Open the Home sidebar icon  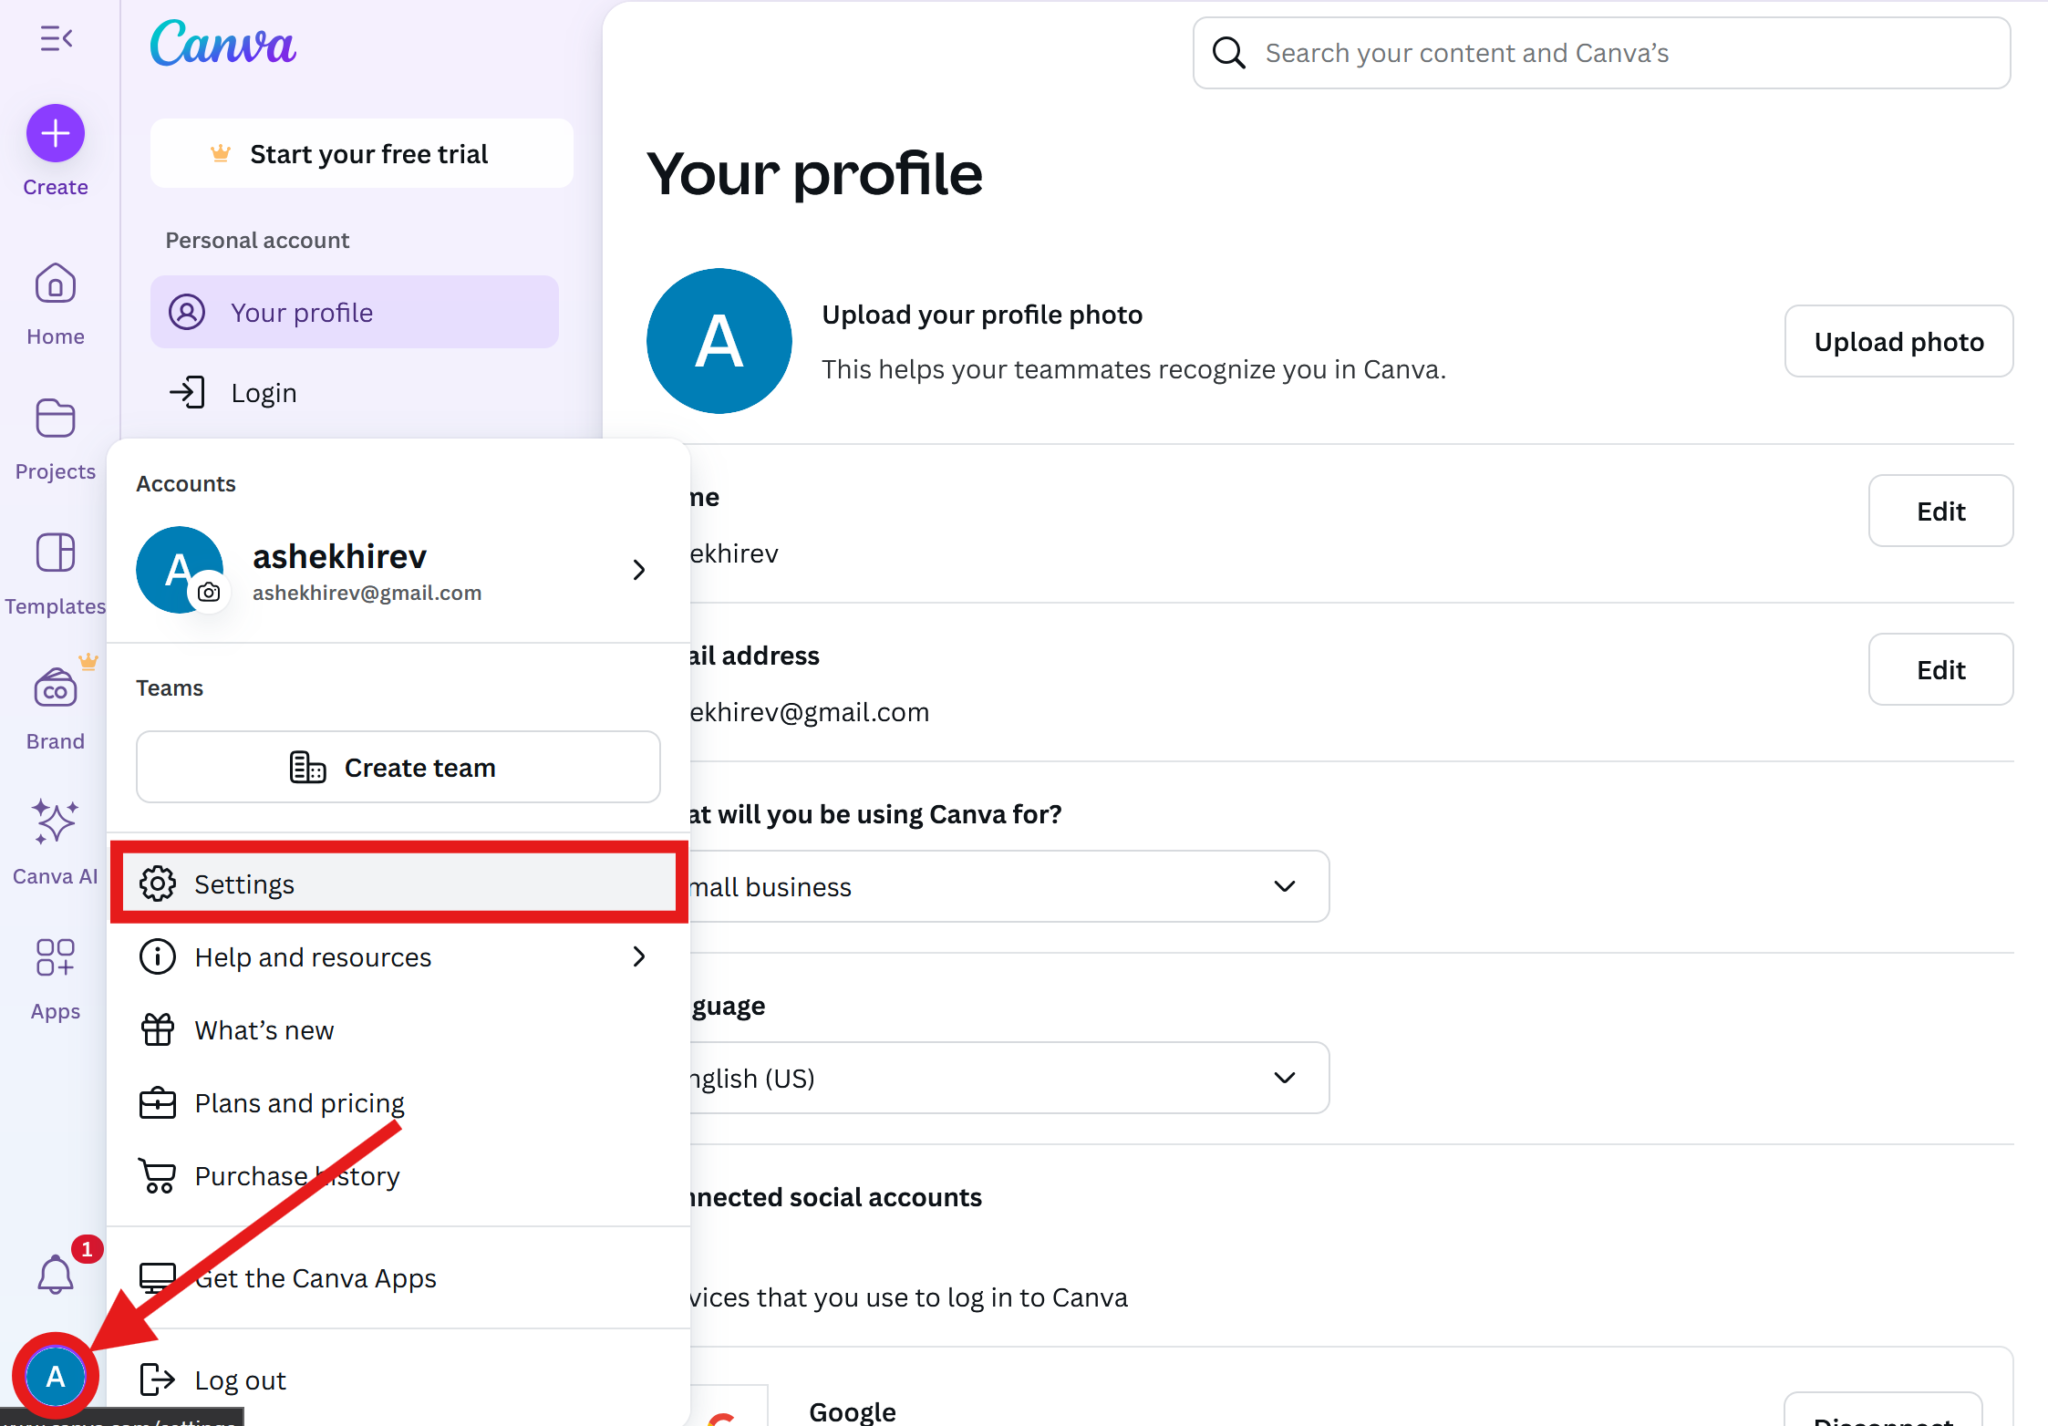(55, 285)
